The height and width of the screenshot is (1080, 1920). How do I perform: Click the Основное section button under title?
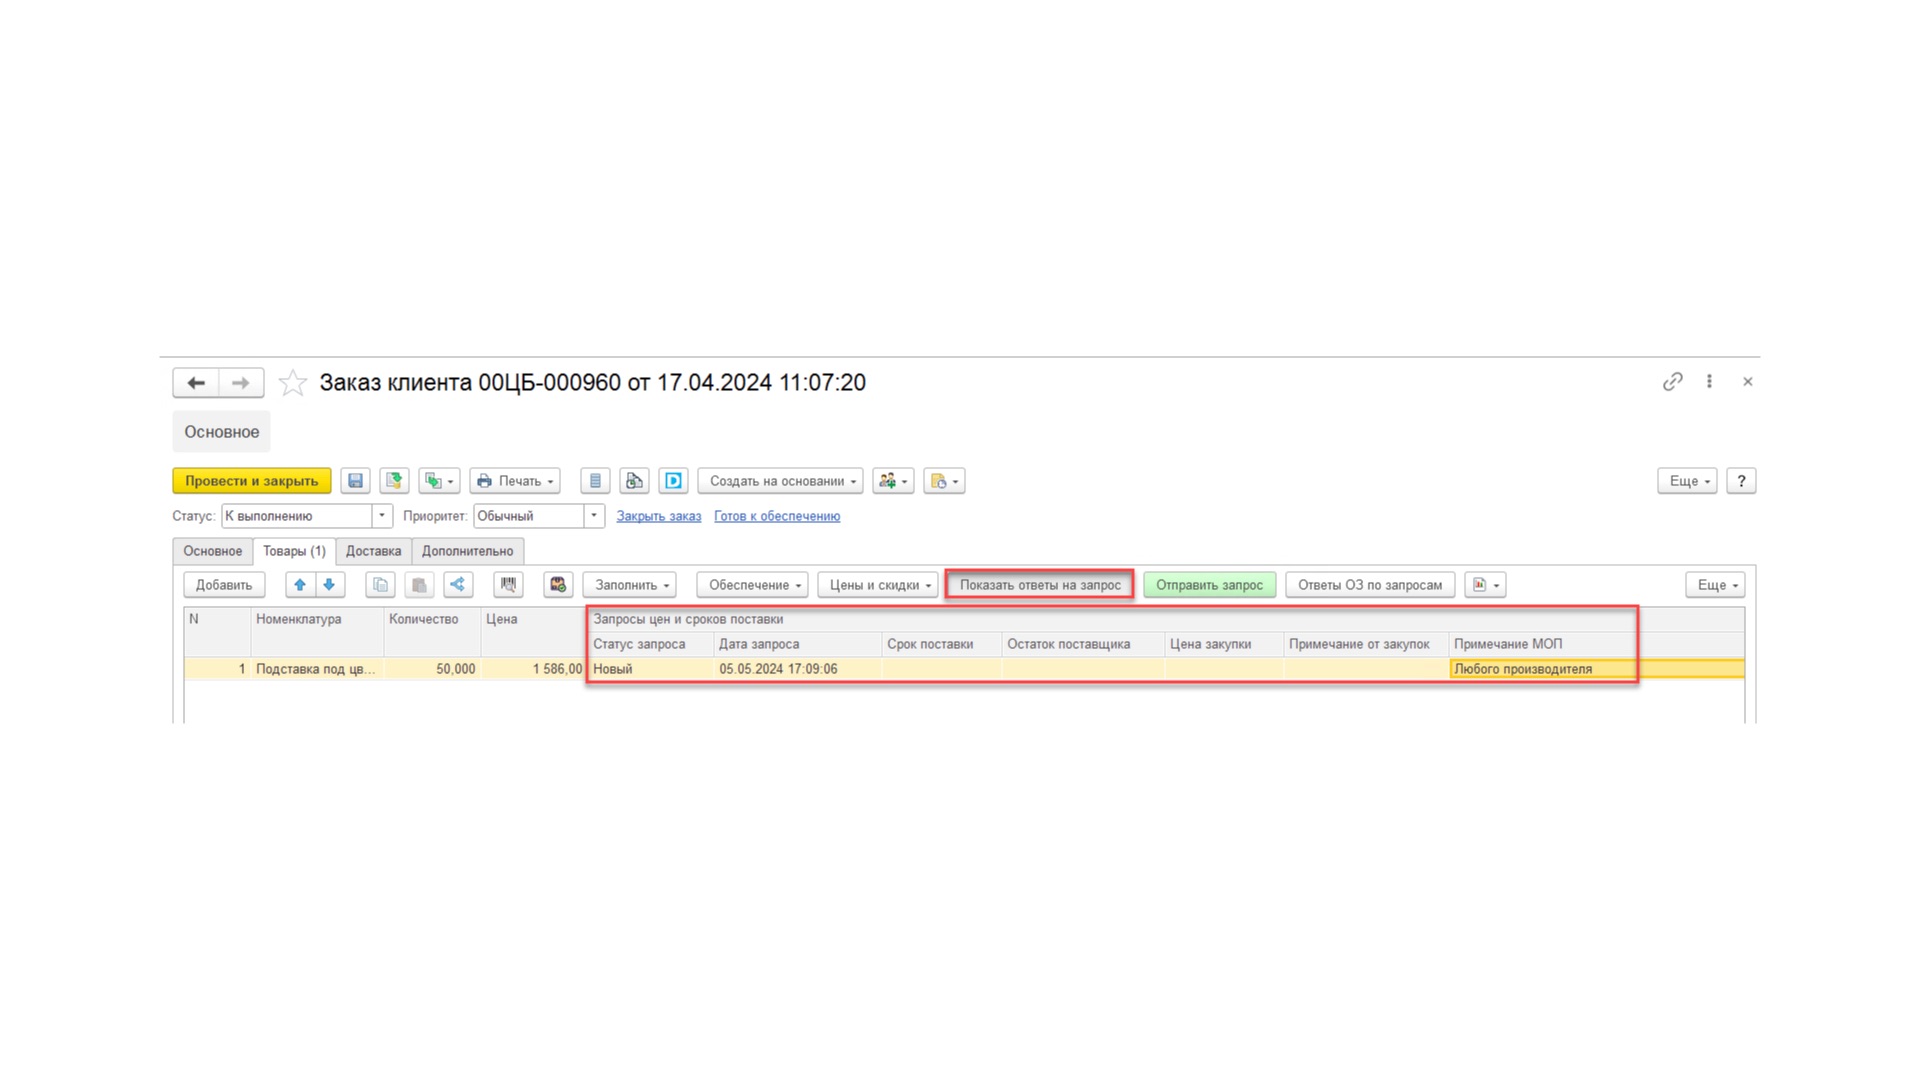click(222, 432)
